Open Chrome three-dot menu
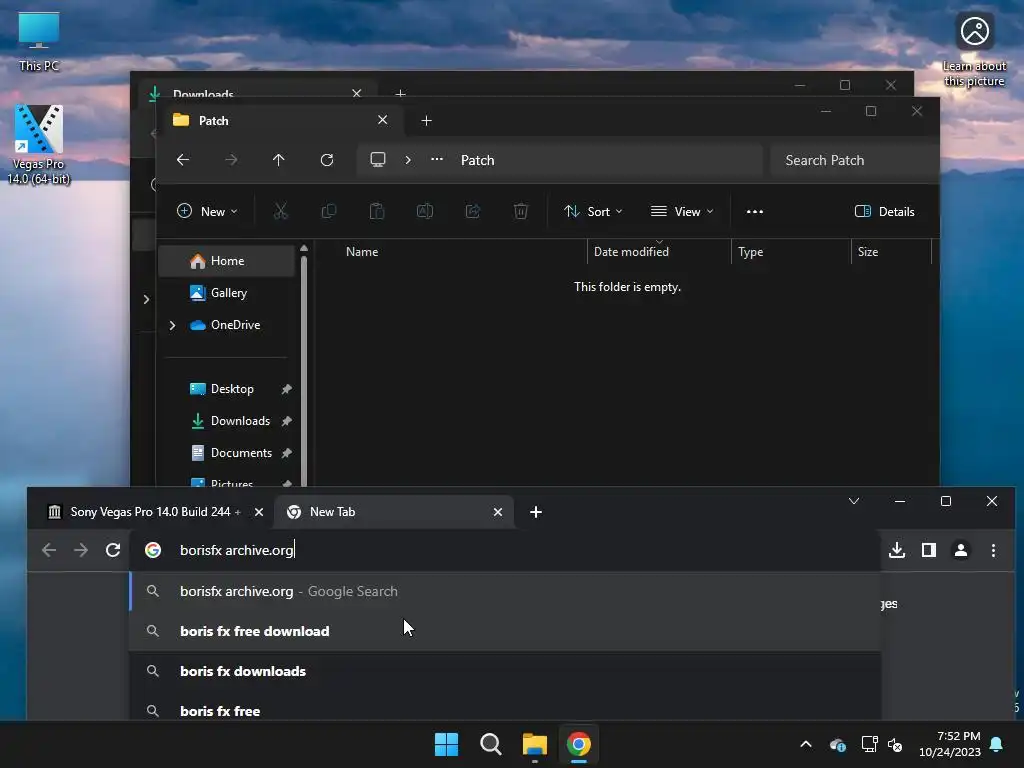The width and height of the screenshot is (1024, 768). [993, 551]
